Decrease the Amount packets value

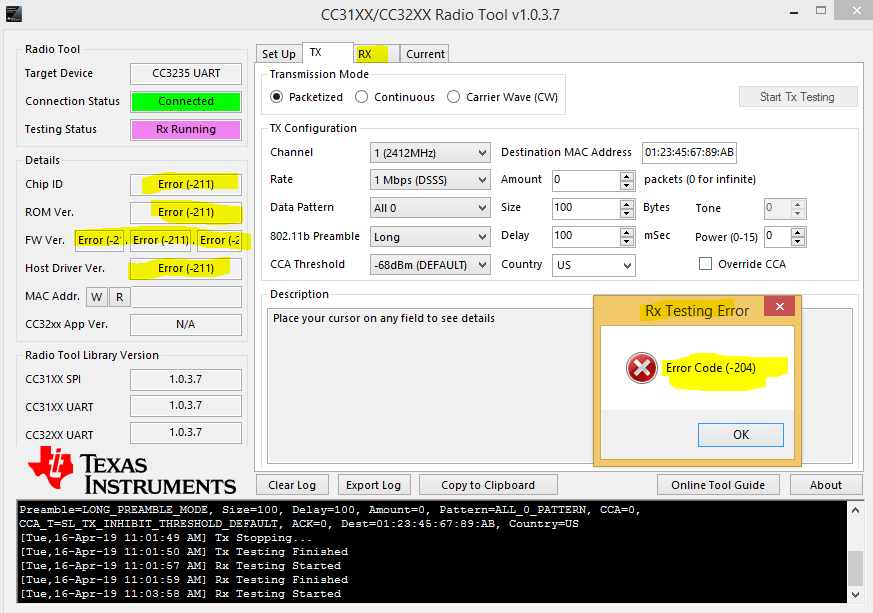[626, 185]
